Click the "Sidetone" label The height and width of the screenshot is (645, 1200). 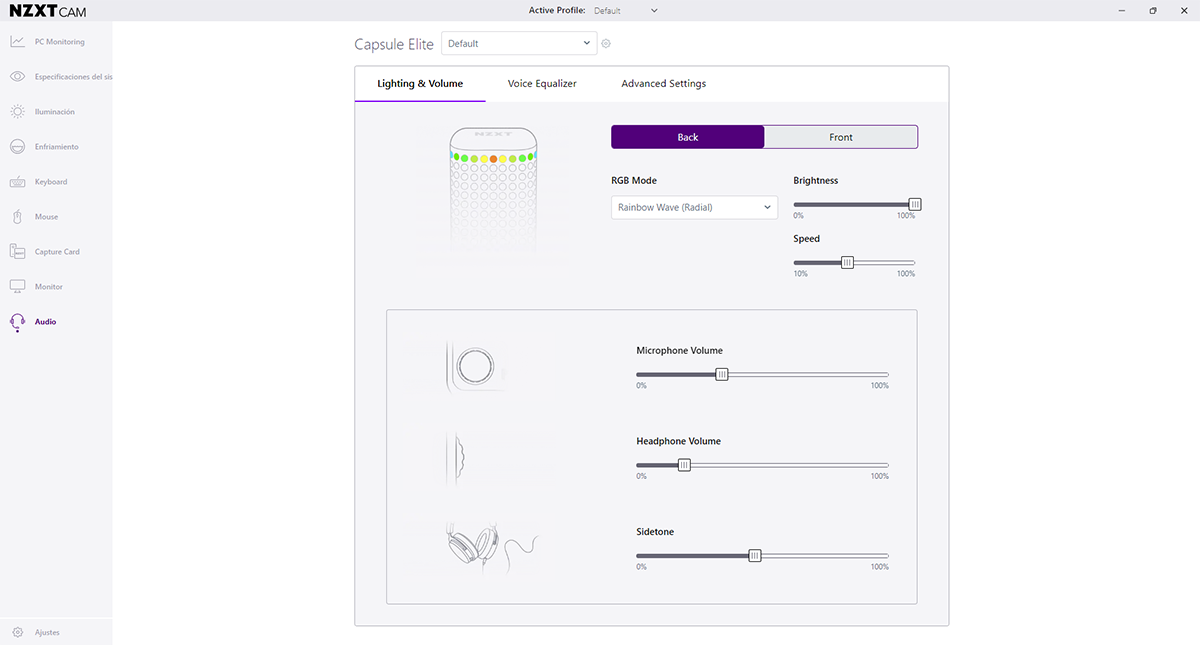click(655, 532)
